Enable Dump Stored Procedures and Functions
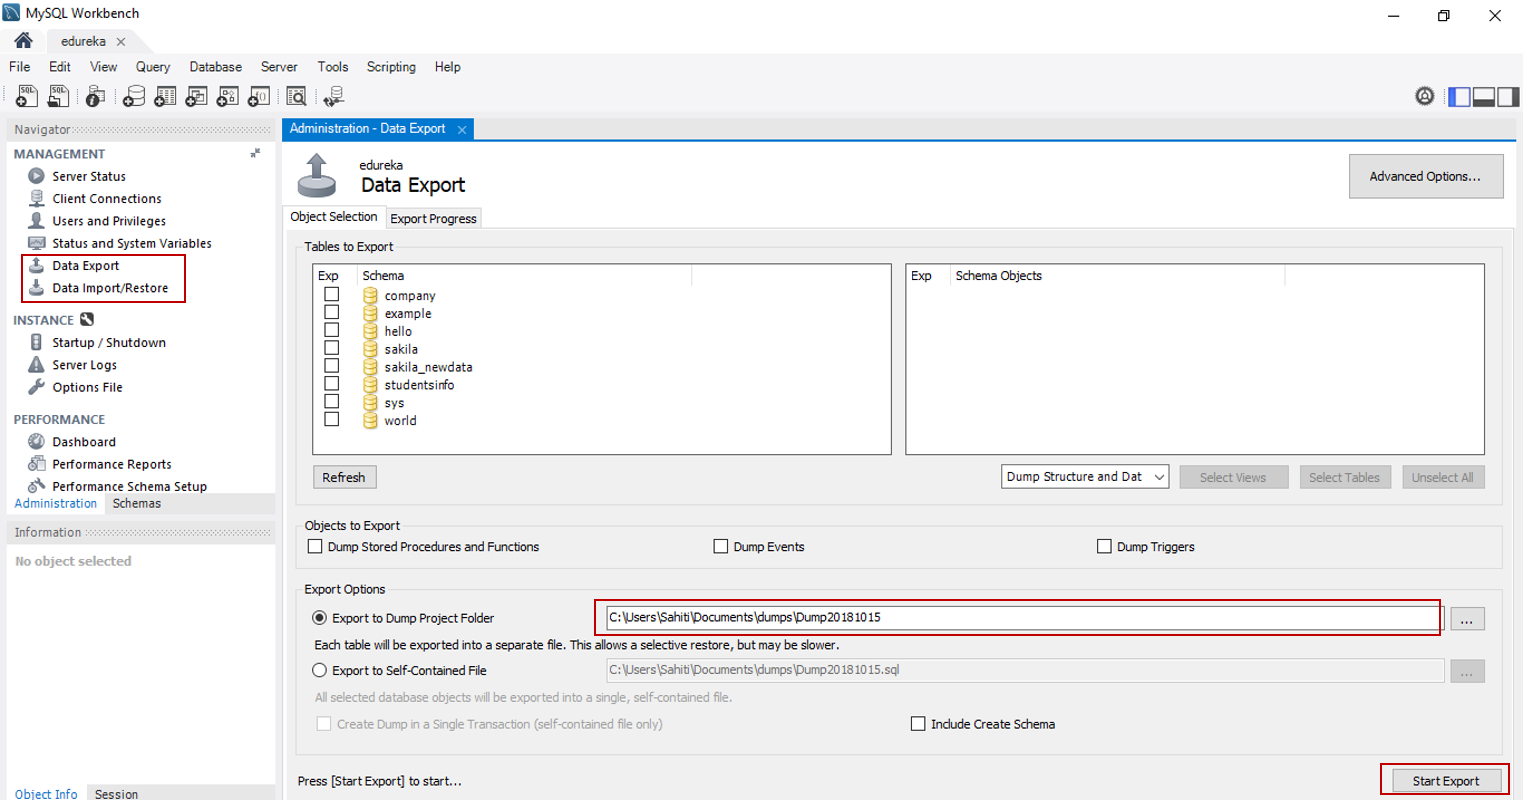Screen dimensions: 1523x800 pos(315,546)
